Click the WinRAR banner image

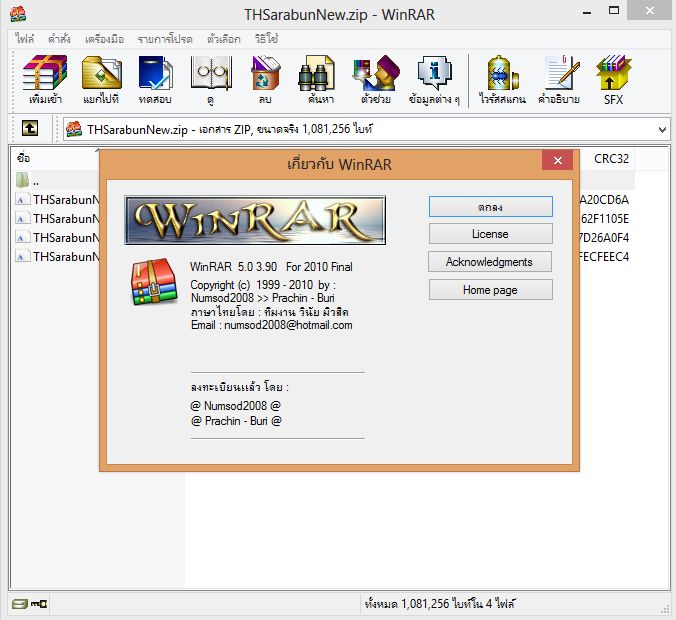click(x=255, y=220)
